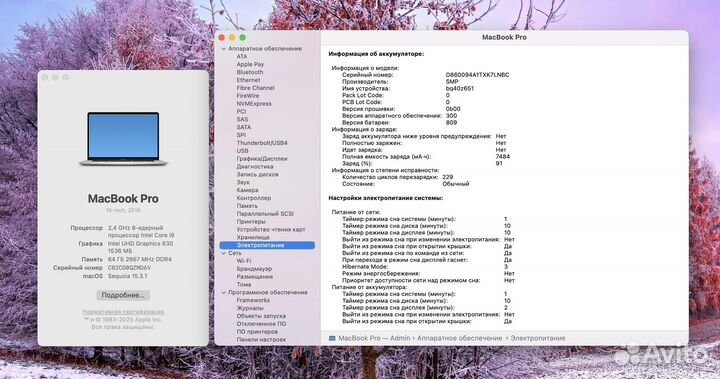The width and height of the screenshot is (720, 379).
Task: Select USB in the sidebar
Action: point(242,151)
